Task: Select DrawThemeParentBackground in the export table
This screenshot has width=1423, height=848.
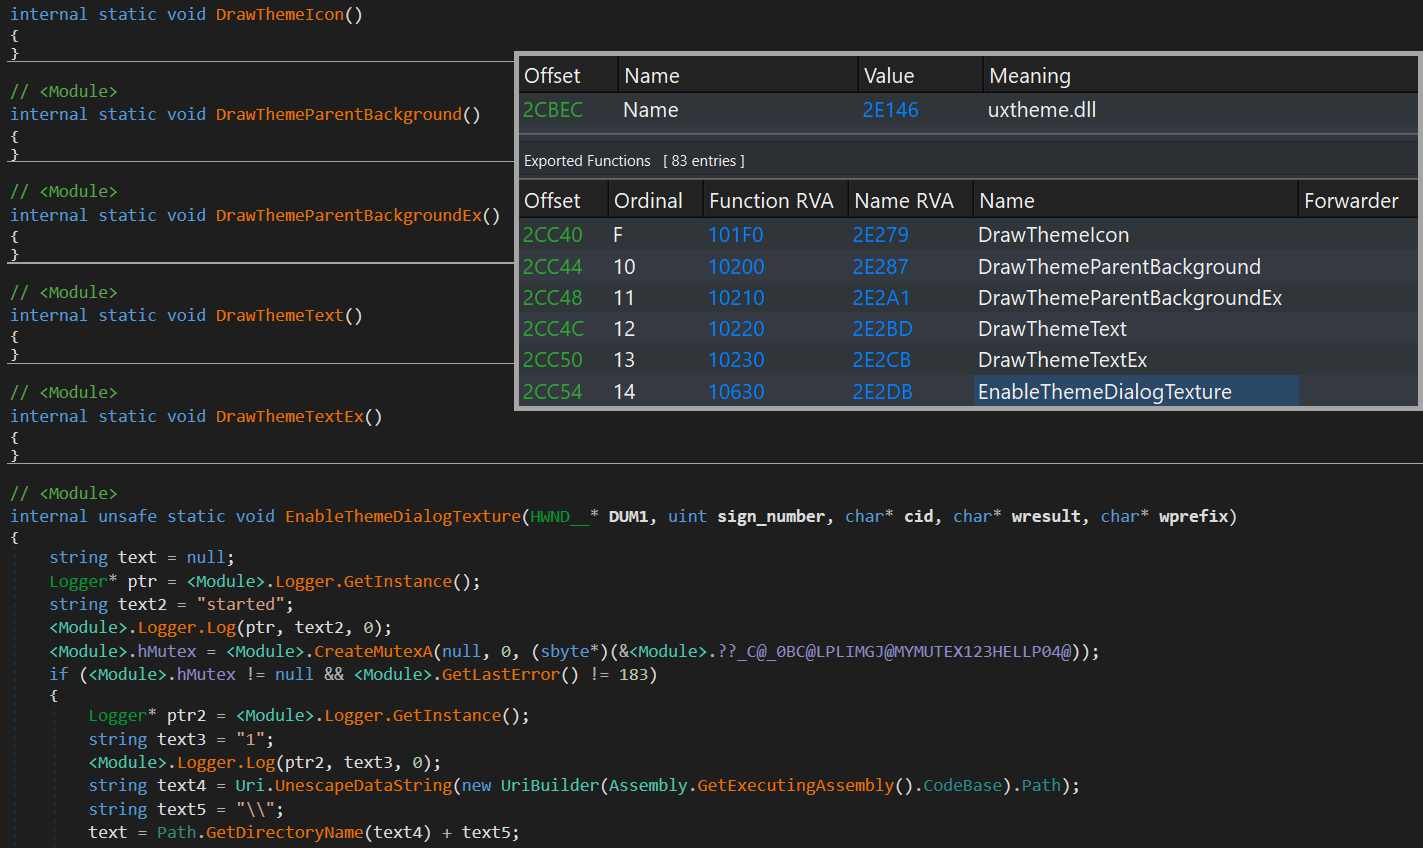Action: (1119, 267)
